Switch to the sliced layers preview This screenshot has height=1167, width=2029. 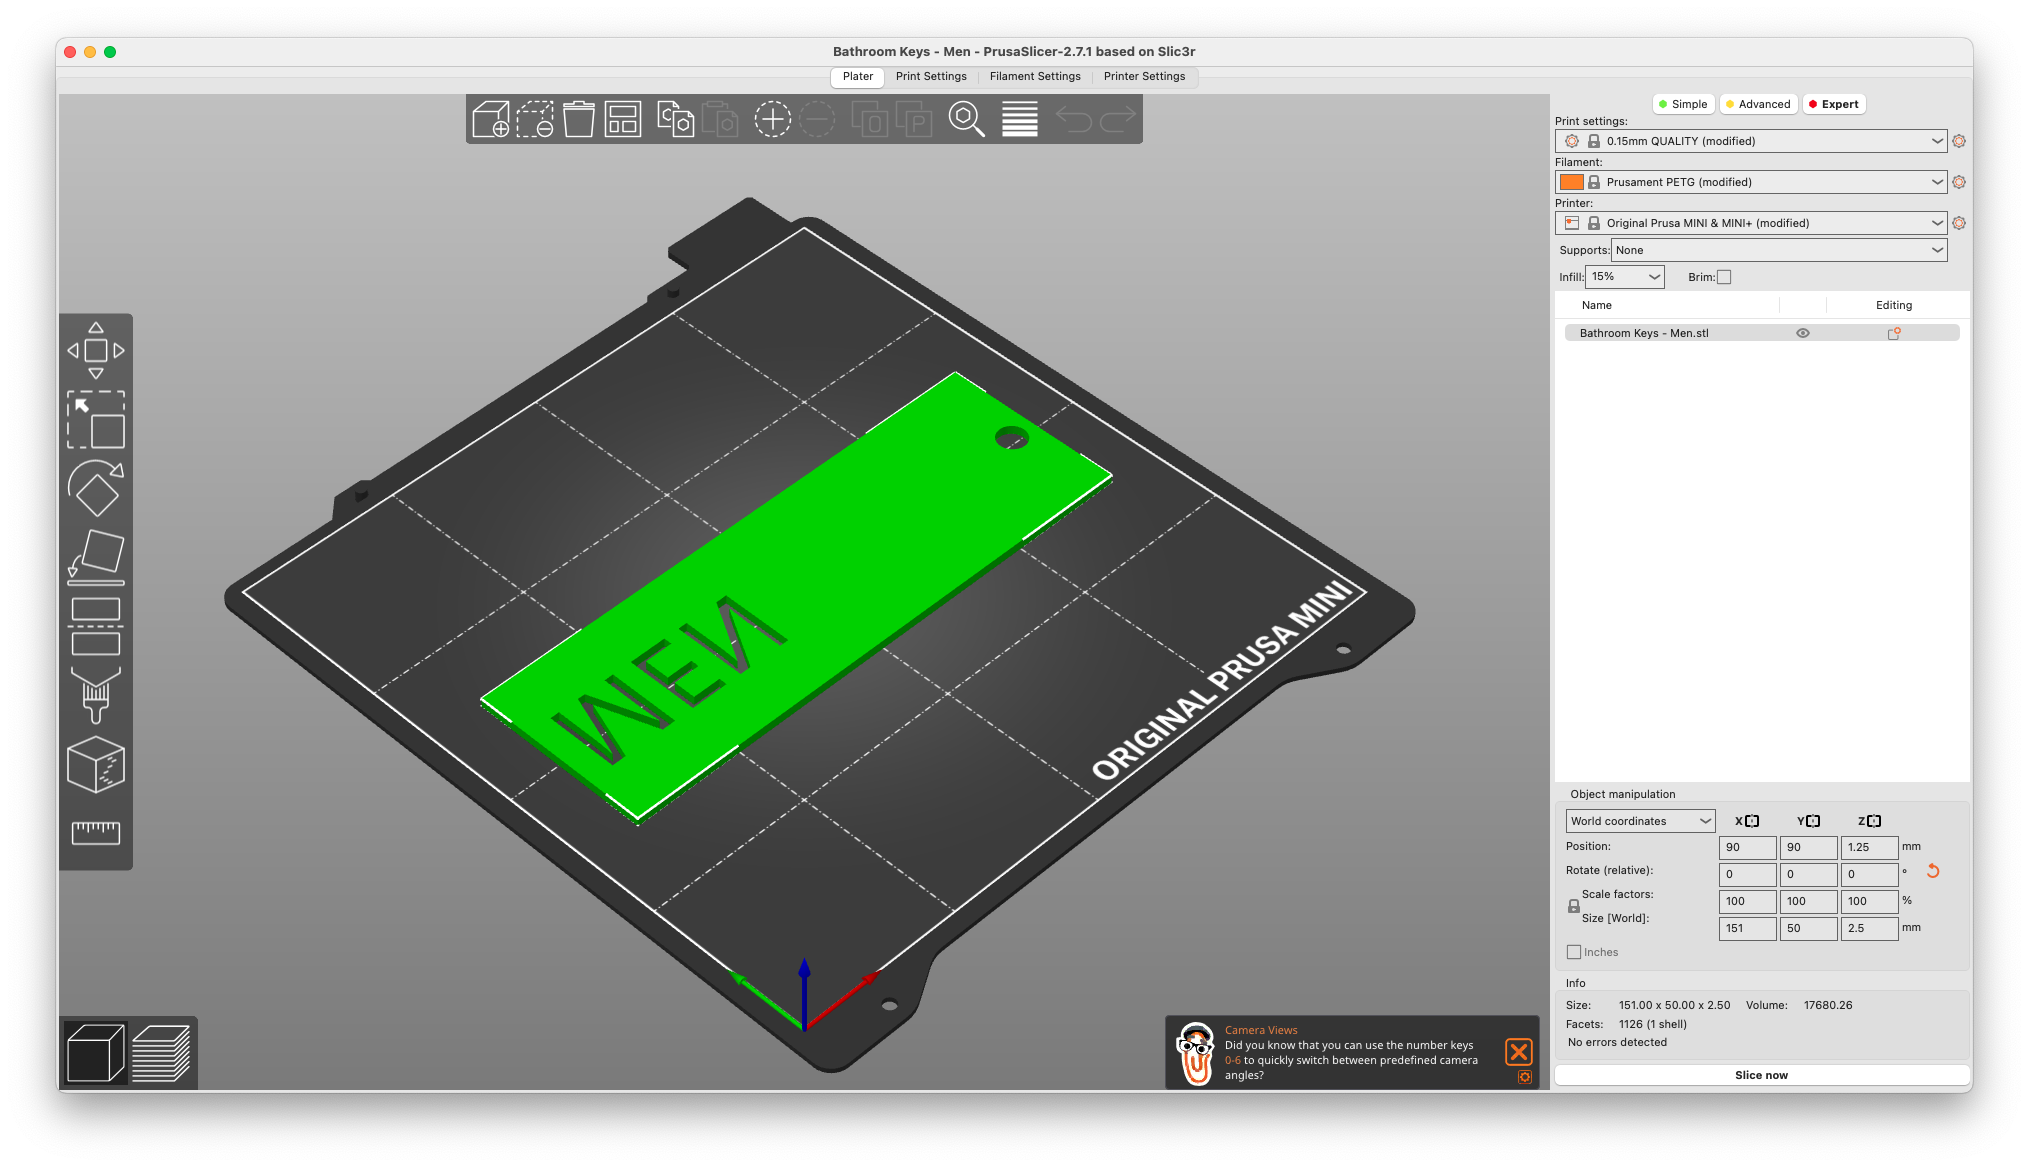pyautogui.click(x=161, y=1053)
